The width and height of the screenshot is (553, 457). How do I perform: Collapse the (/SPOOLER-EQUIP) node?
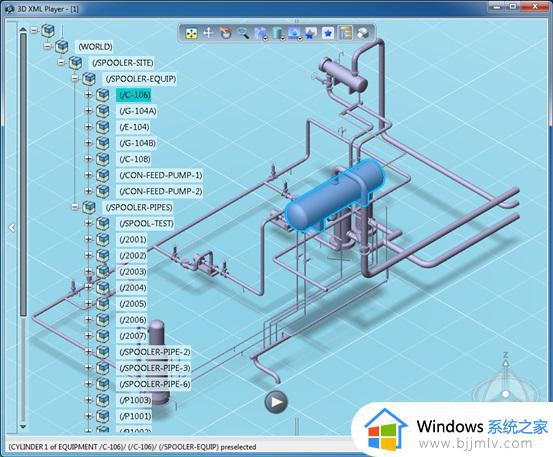pos(75,78)
